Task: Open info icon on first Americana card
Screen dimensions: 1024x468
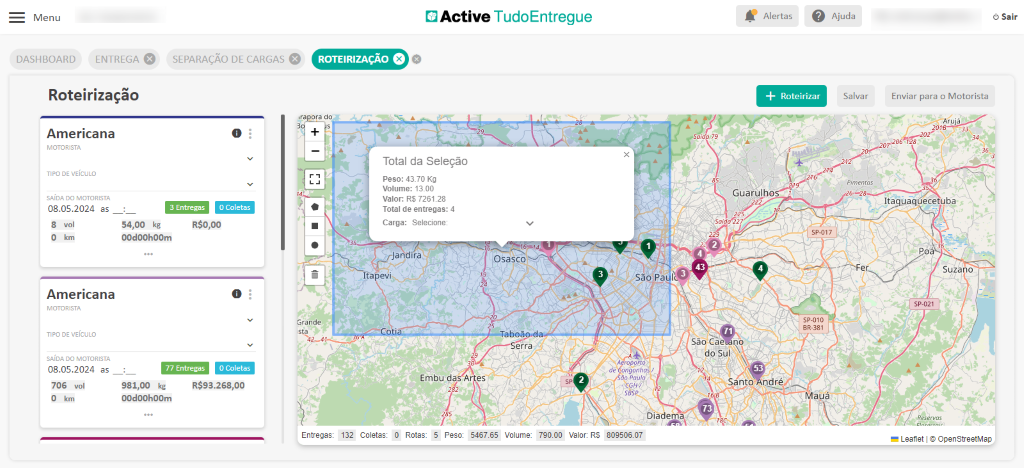Action: pyautogui.click(x=236, y=133)
